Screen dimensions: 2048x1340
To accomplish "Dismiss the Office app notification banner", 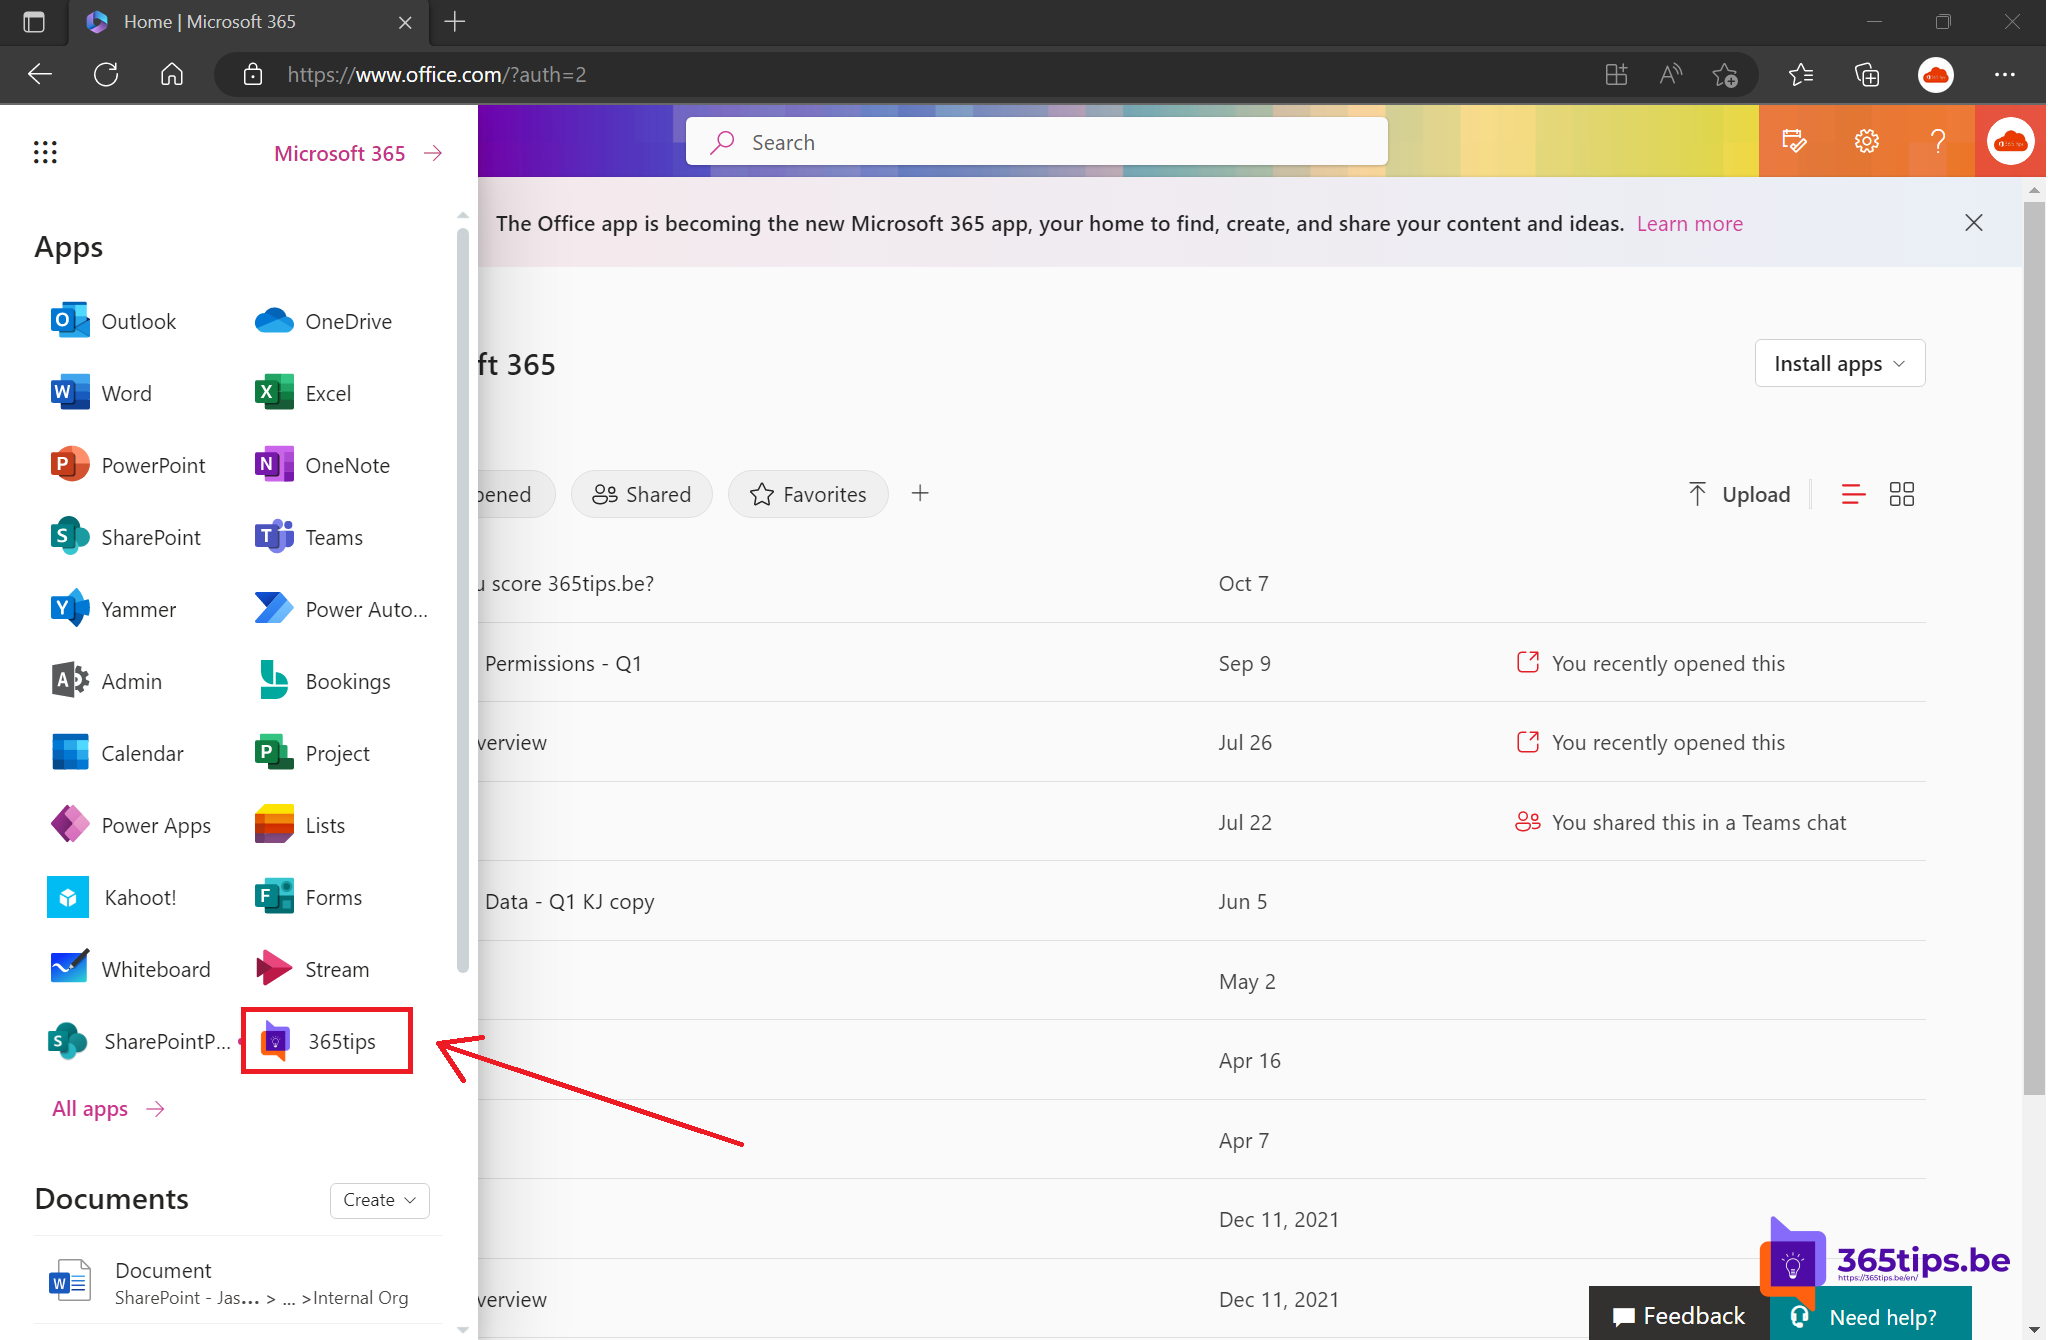I will pos(1973,223).
